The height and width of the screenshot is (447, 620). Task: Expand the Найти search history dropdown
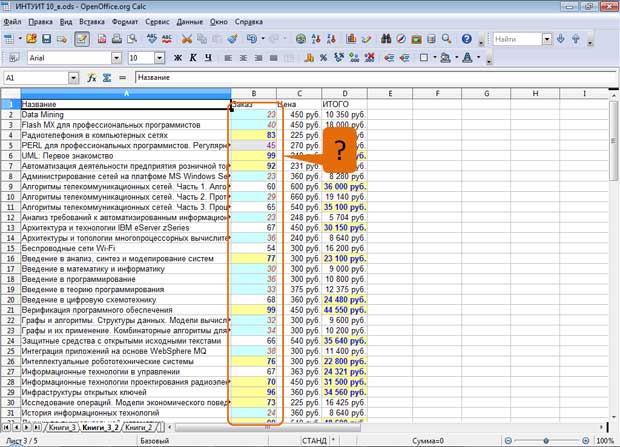click(x=547, y=39)
